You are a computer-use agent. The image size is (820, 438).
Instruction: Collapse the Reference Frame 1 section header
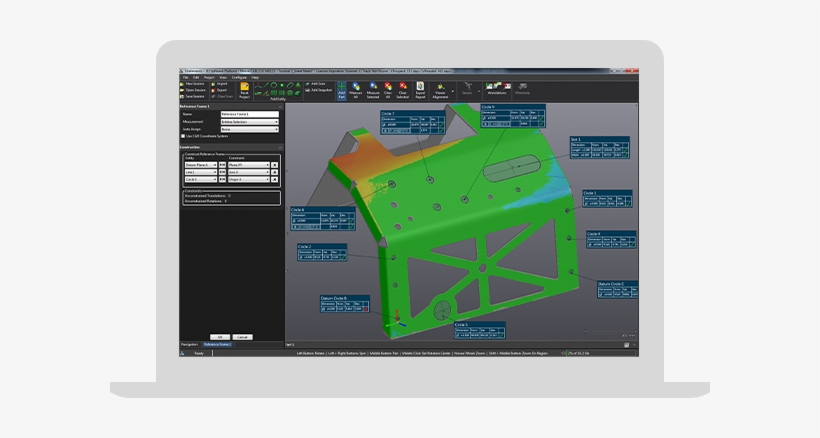point(280,107)
